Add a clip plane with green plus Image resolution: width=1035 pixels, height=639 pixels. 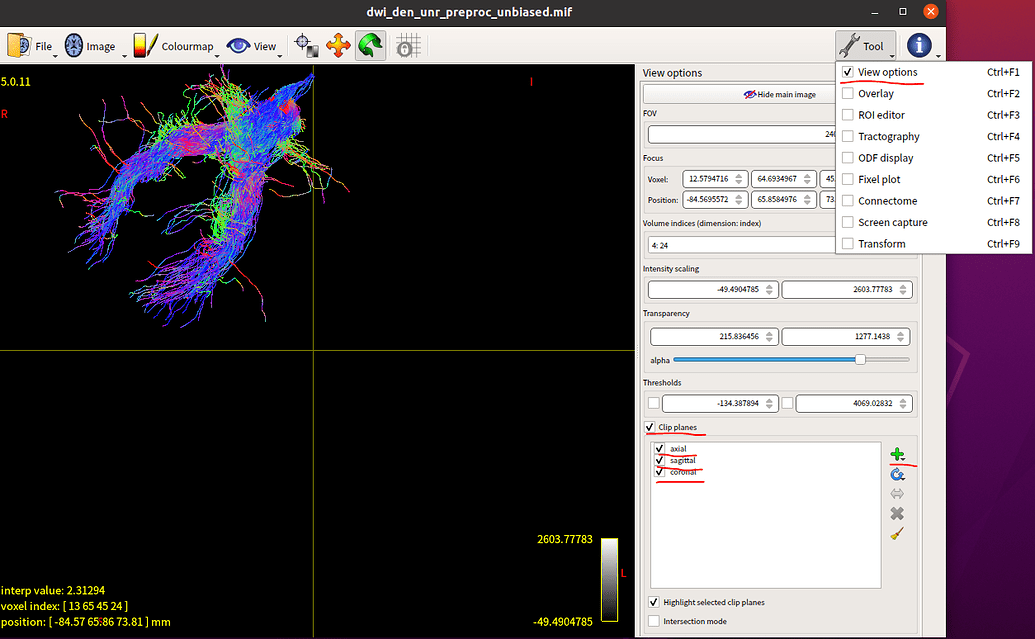pyautogui.click(x=897, y=455)
